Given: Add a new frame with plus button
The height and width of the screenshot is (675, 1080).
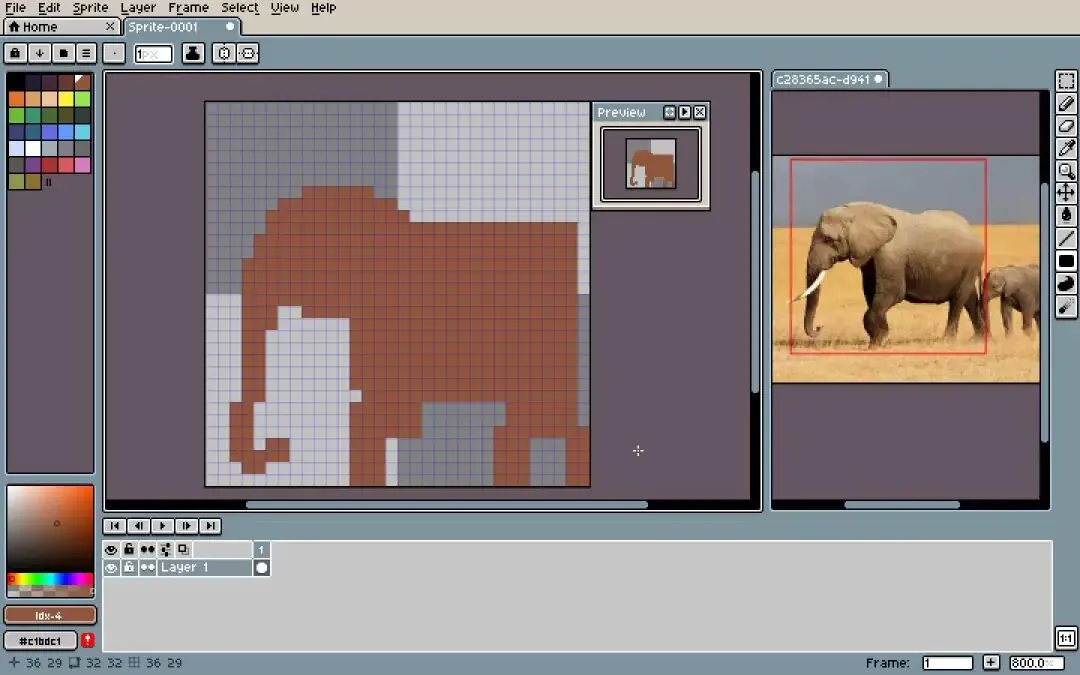Looking at the screenshot, I should [990, 663].
